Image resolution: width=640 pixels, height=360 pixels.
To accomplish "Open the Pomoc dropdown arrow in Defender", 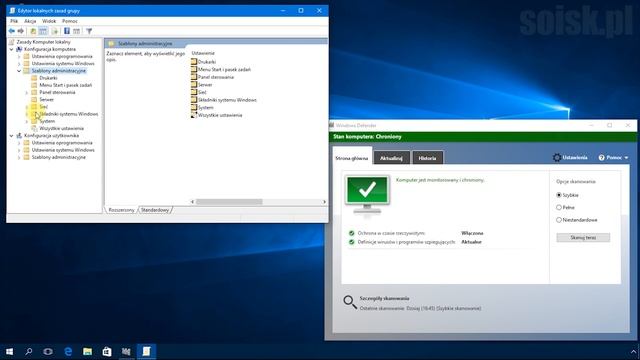I will coord(626,158).
